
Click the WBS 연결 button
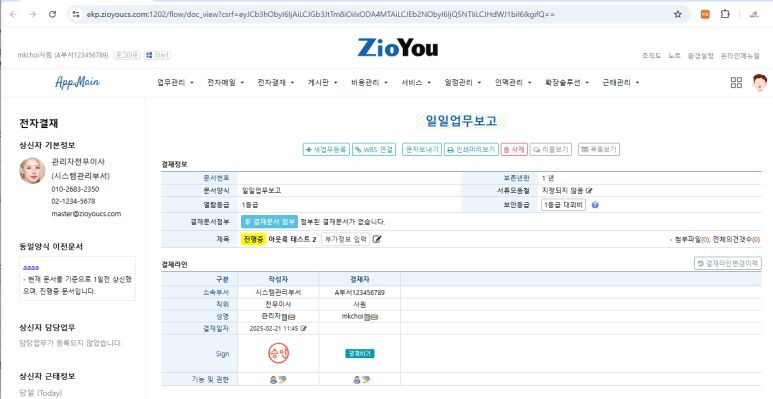point(374,149)
